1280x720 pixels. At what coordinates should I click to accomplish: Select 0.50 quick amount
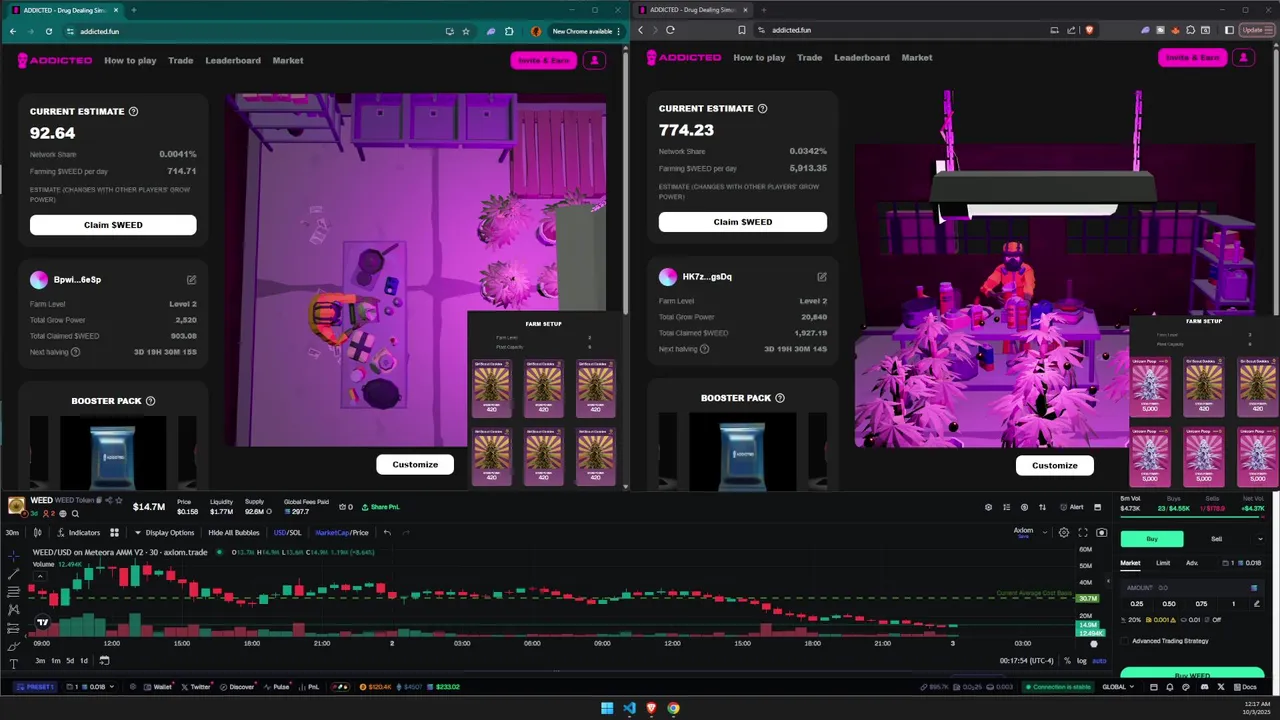point(1168,604)
